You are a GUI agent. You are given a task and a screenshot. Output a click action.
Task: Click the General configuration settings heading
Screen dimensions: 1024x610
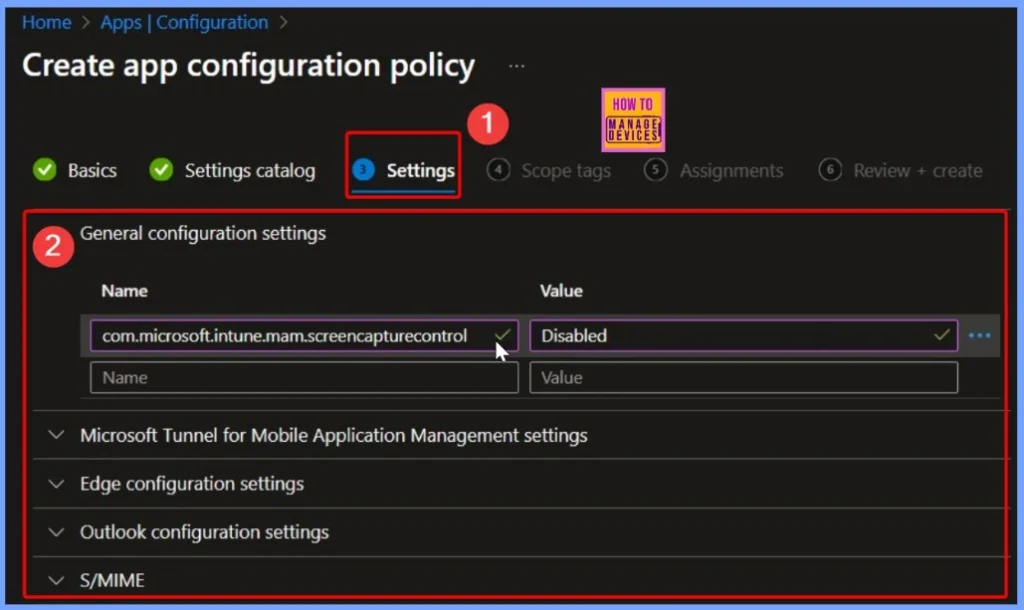click(203, 233)
